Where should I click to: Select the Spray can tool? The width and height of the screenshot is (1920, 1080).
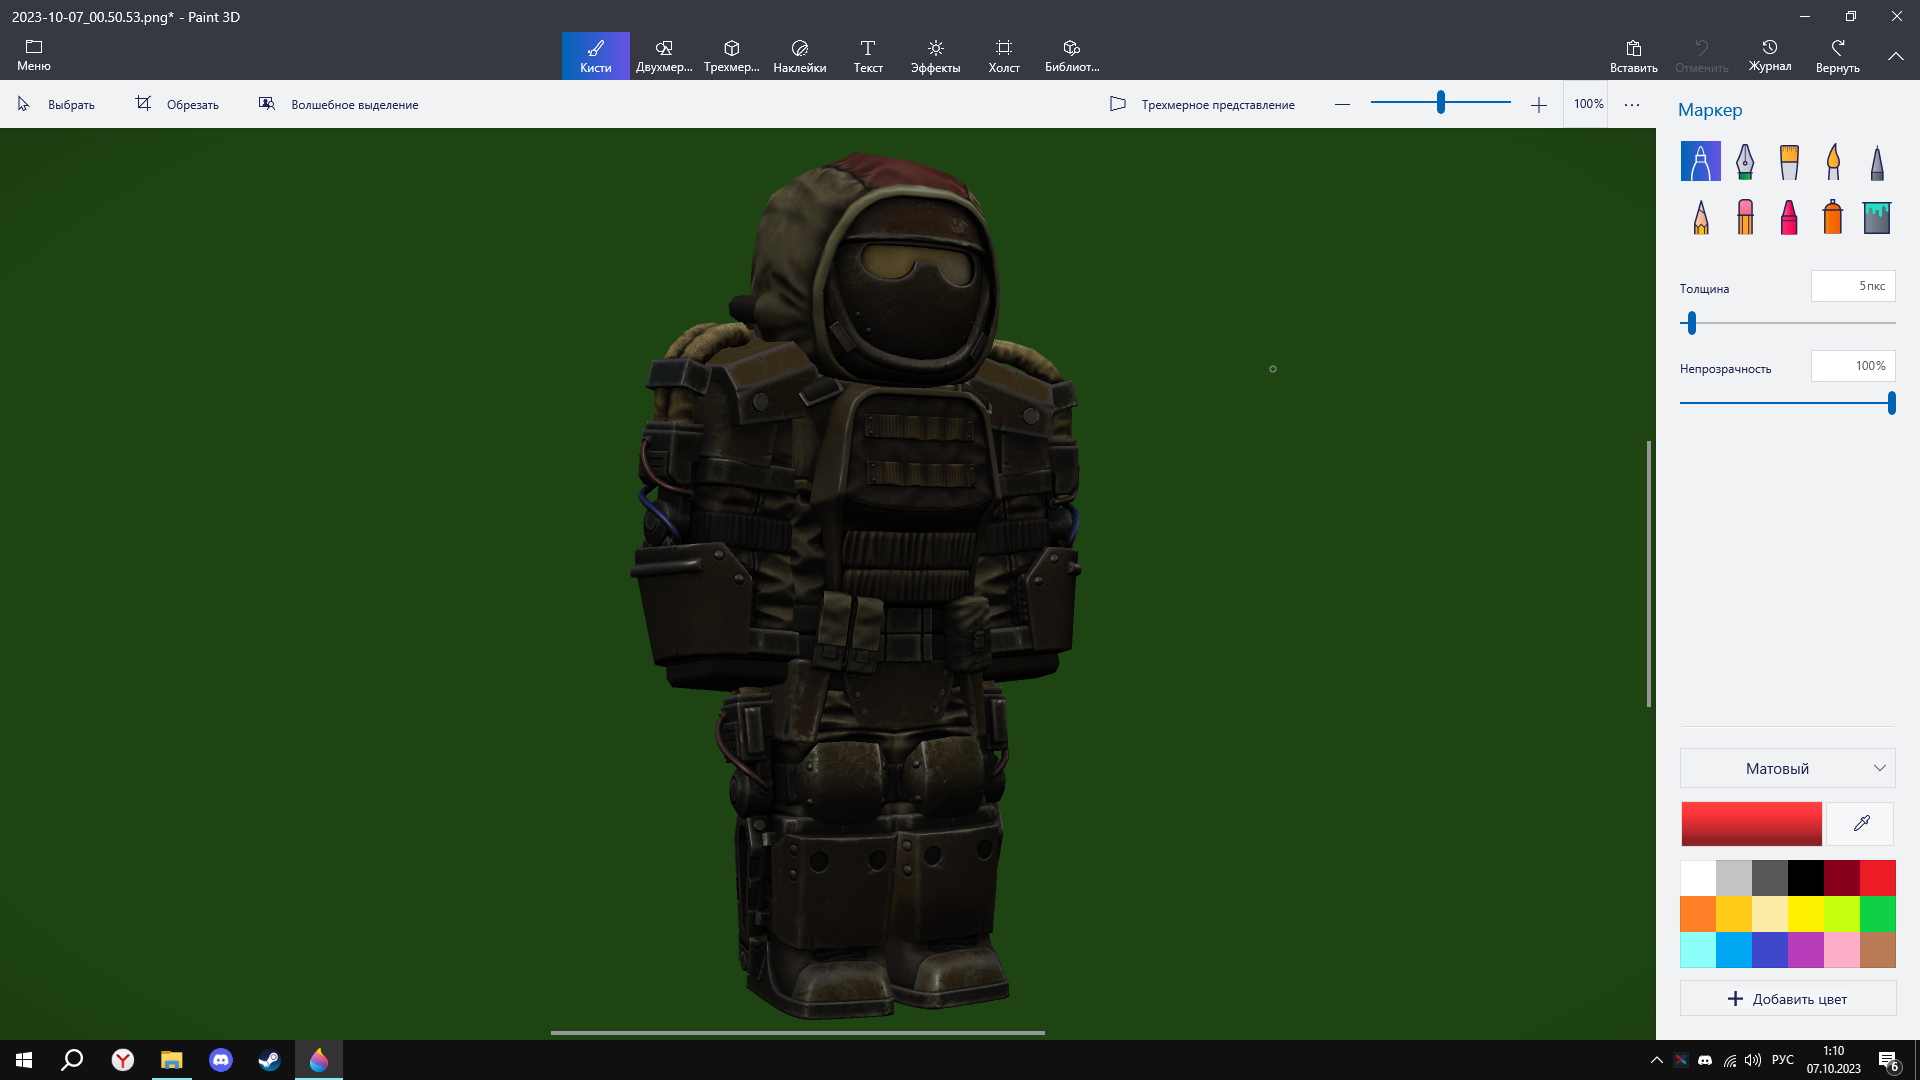pos(1833,217)
